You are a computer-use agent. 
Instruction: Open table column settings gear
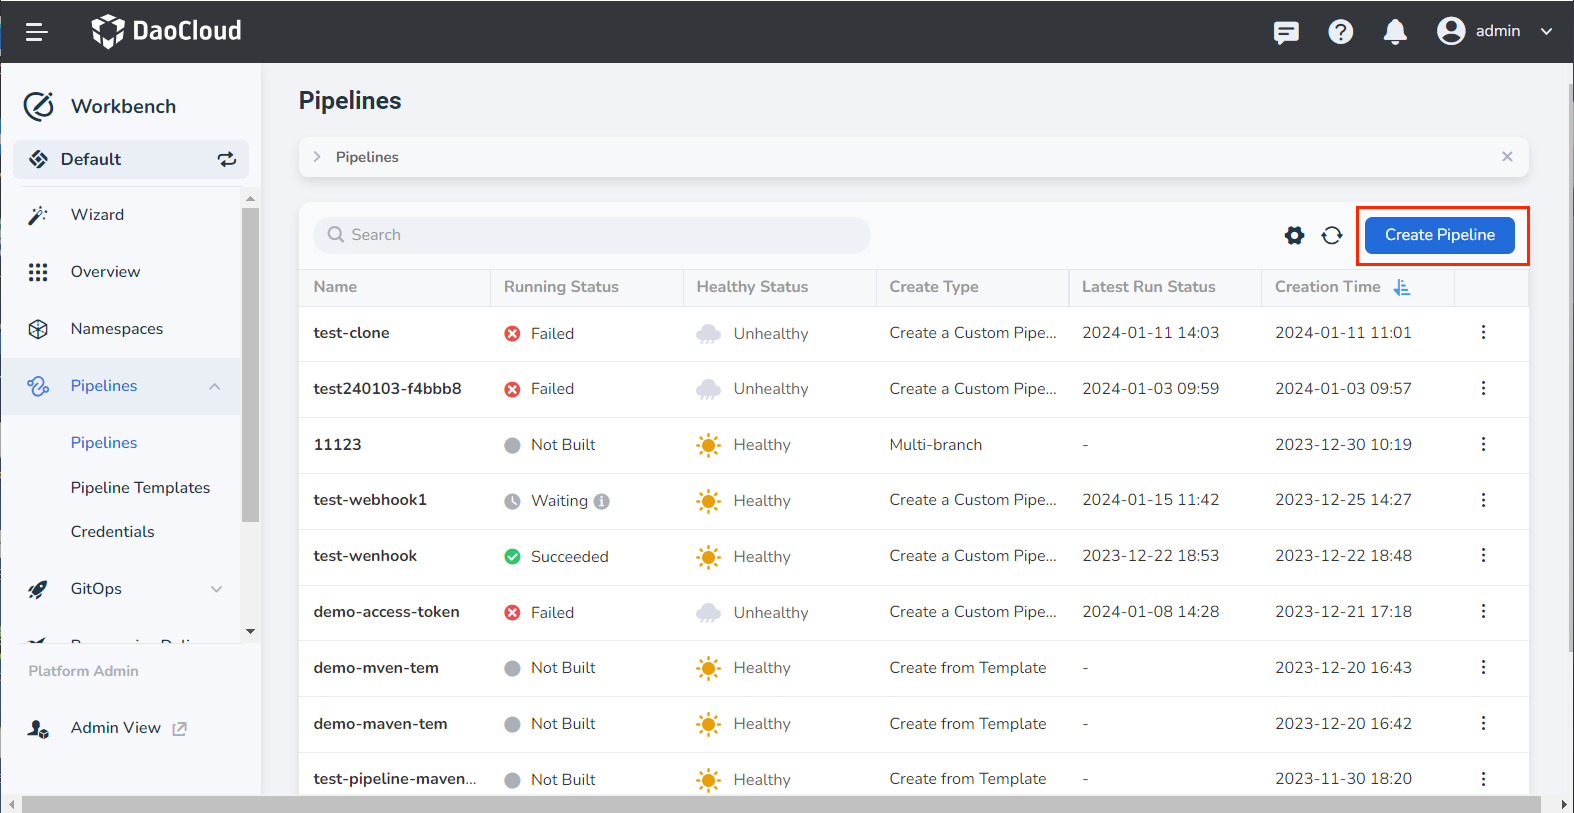tap(1294, 235)
